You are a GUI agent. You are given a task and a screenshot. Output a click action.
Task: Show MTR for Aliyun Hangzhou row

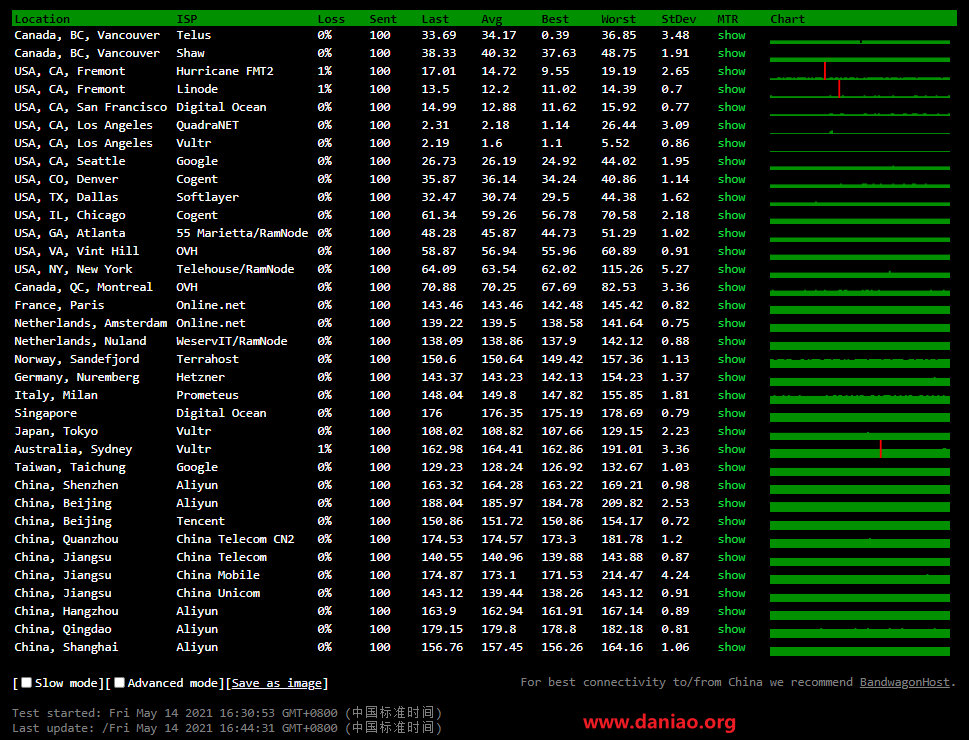pyautogui.click(x=732, y=611)
